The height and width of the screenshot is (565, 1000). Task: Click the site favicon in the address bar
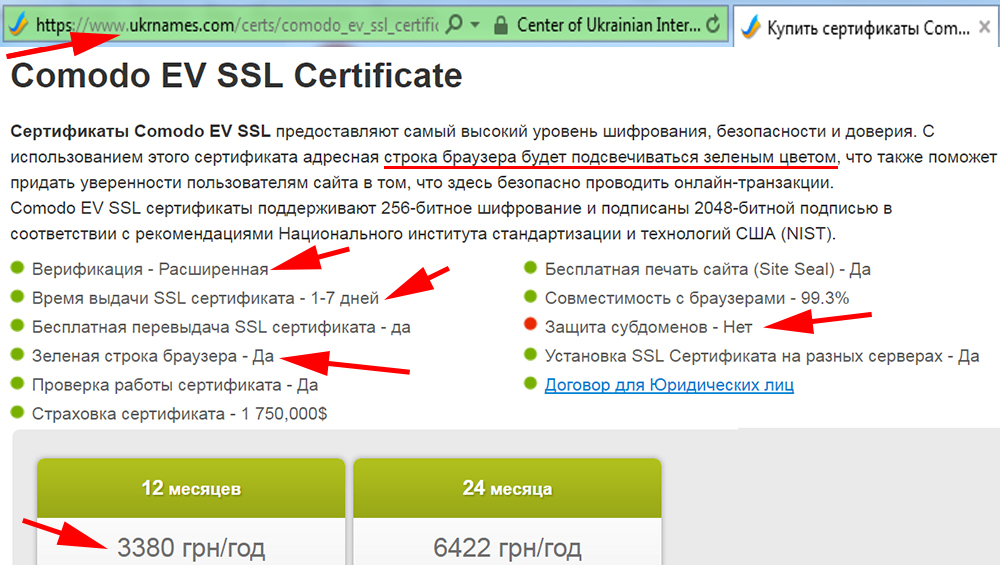pos(19,23)
